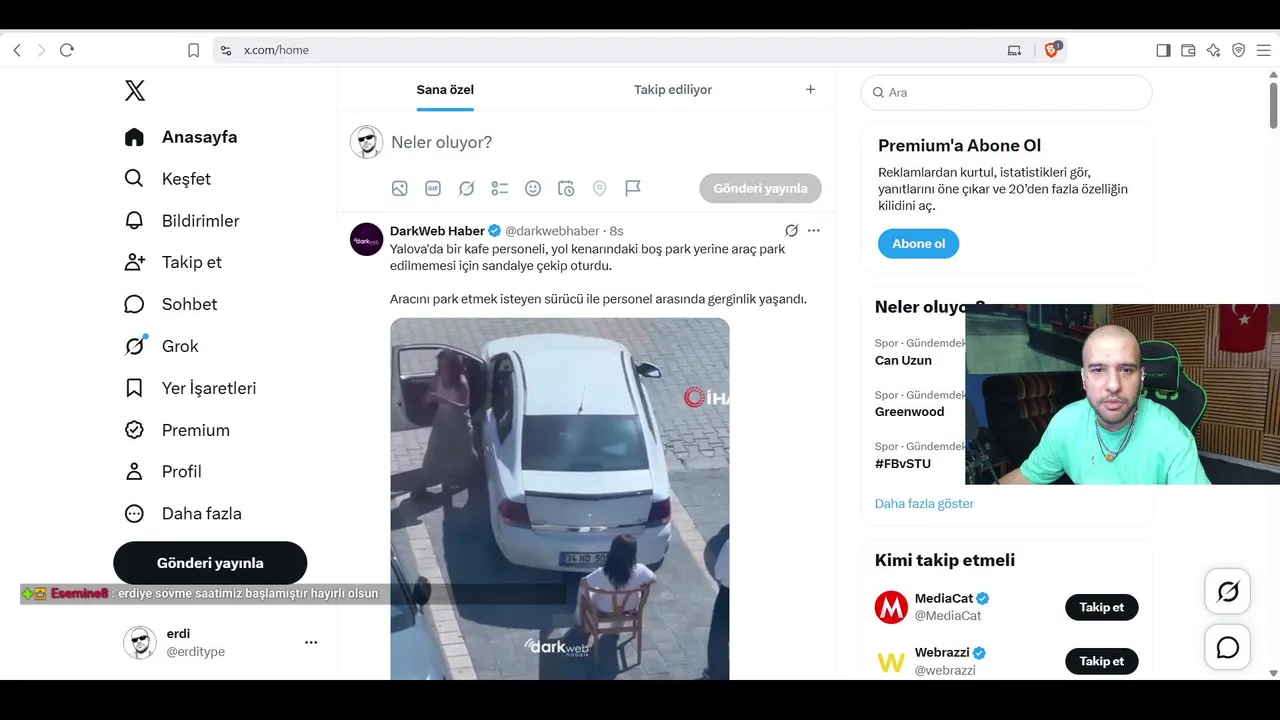The image size is (1280, 720).
Task: Click the sidebar Gönderi yayınla button
Action: point(210,563)
